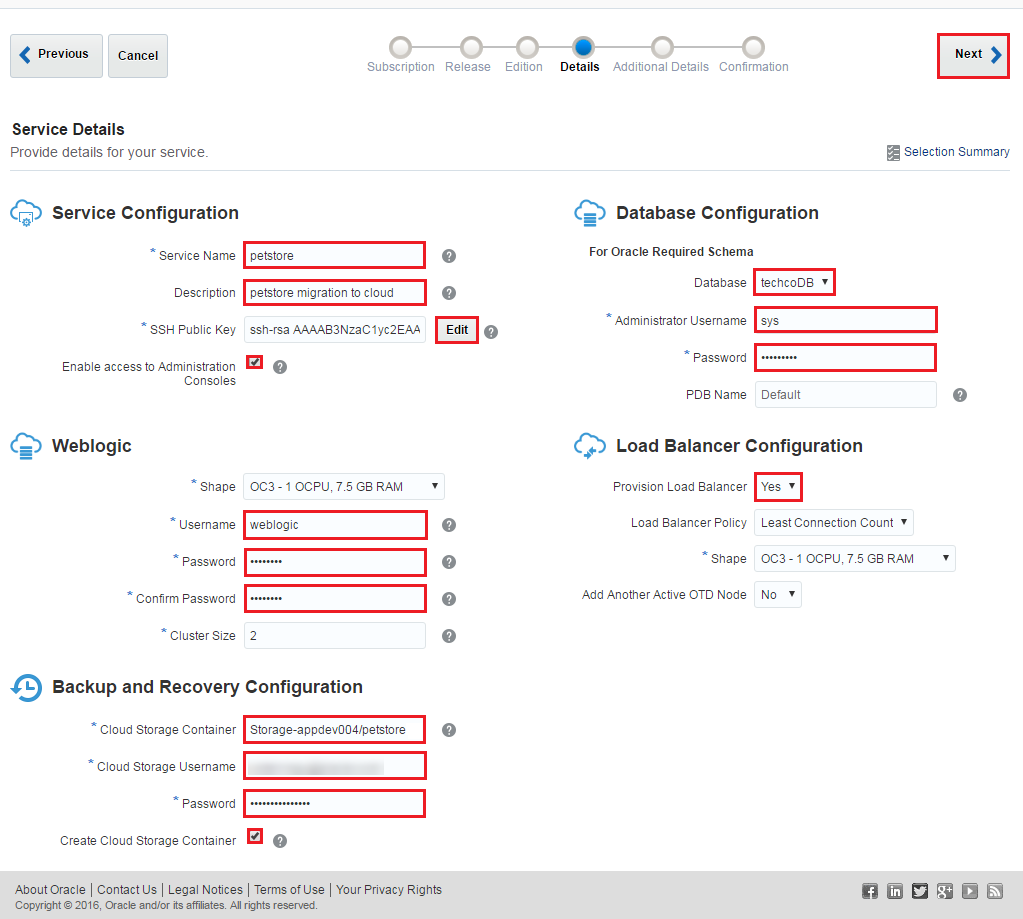Click the Weblogic Password field
Viewport: 1023px width, 919px height.
click(x=335, y=562)
